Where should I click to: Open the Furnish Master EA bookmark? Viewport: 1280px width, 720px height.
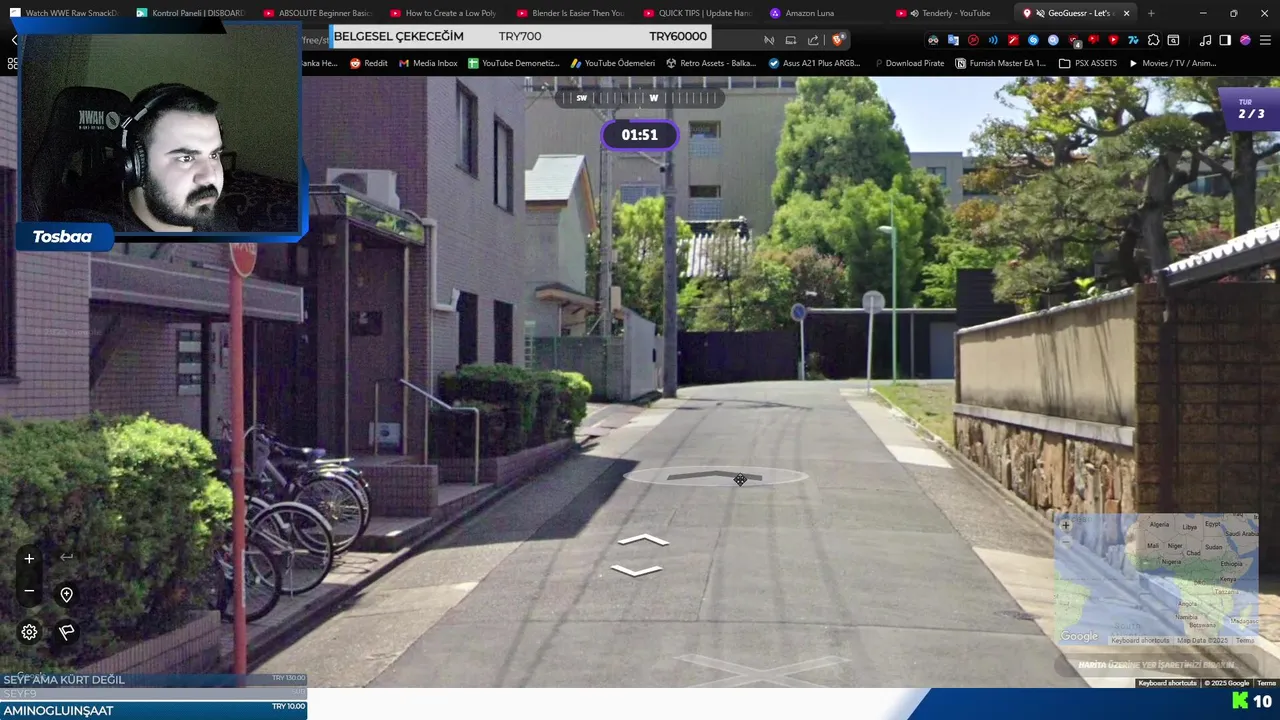[x=1000, y=63]
